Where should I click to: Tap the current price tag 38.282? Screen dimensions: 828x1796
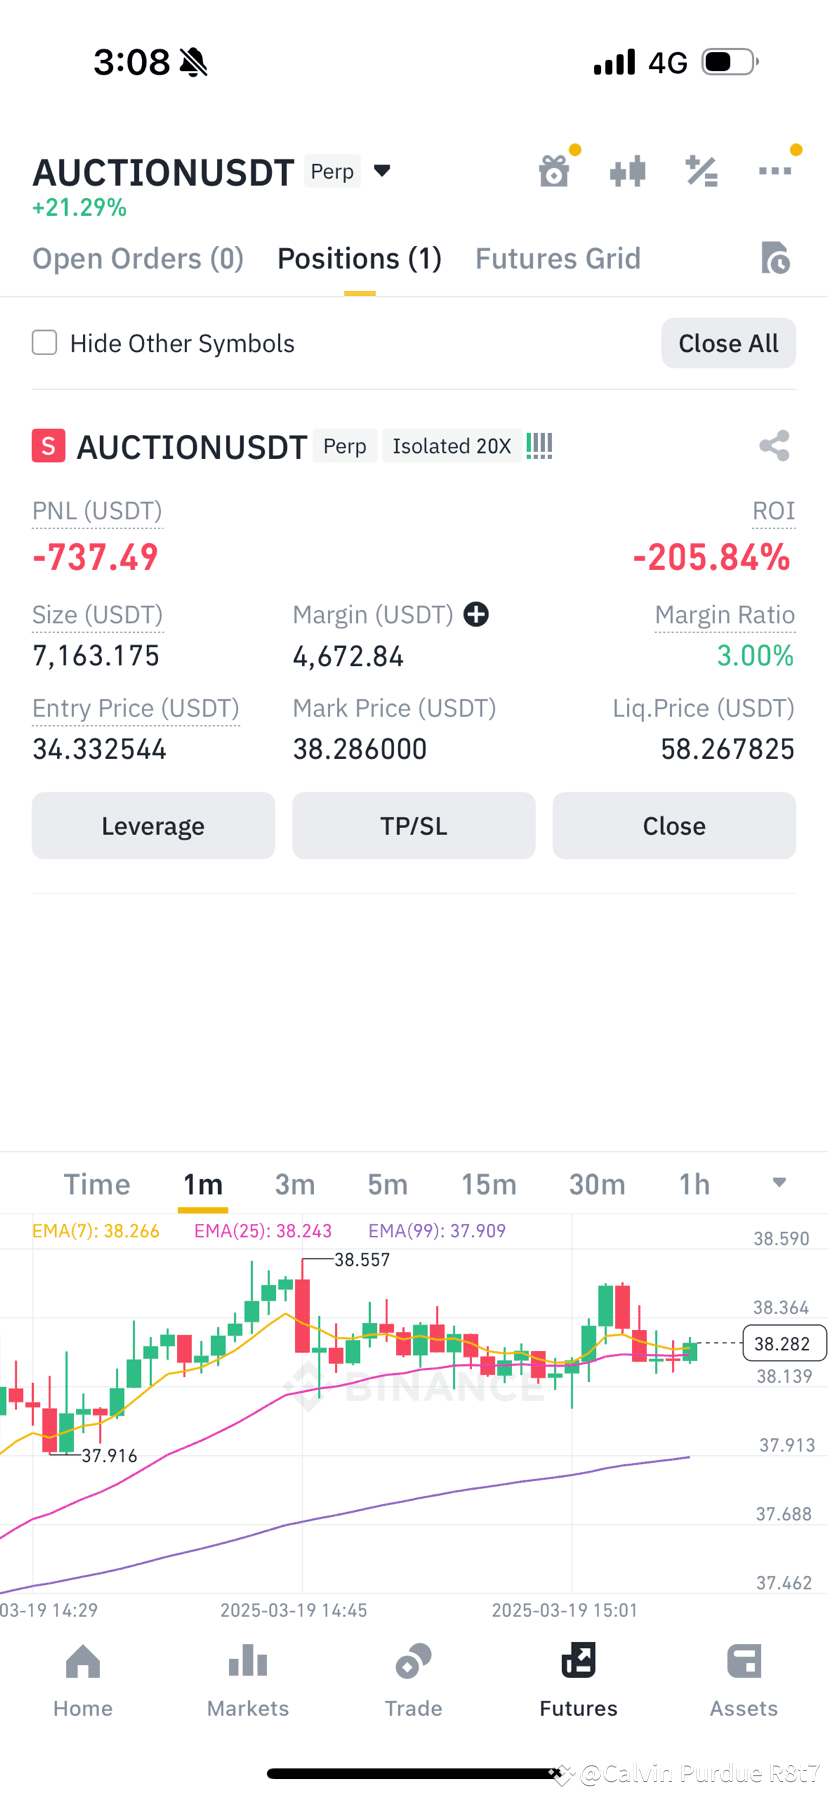tap(785, 1343)
